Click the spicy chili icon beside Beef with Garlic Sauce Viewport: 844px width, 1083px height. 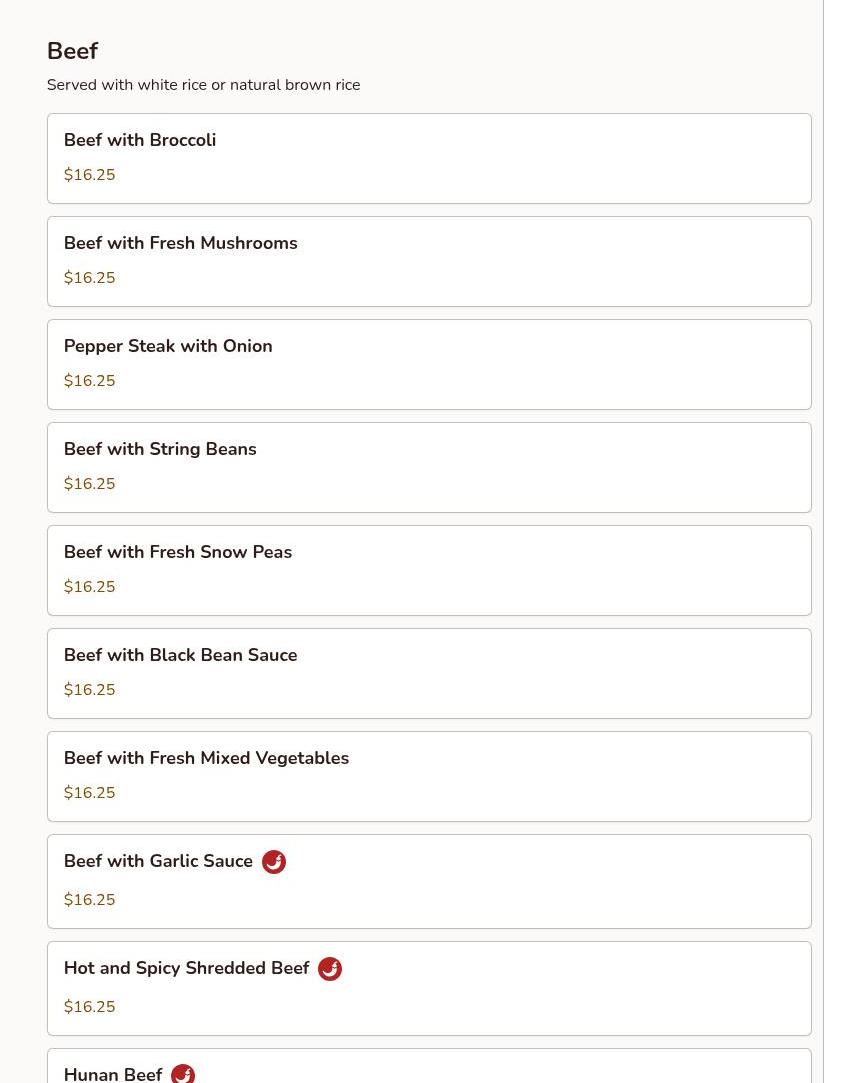click(274, 861)
